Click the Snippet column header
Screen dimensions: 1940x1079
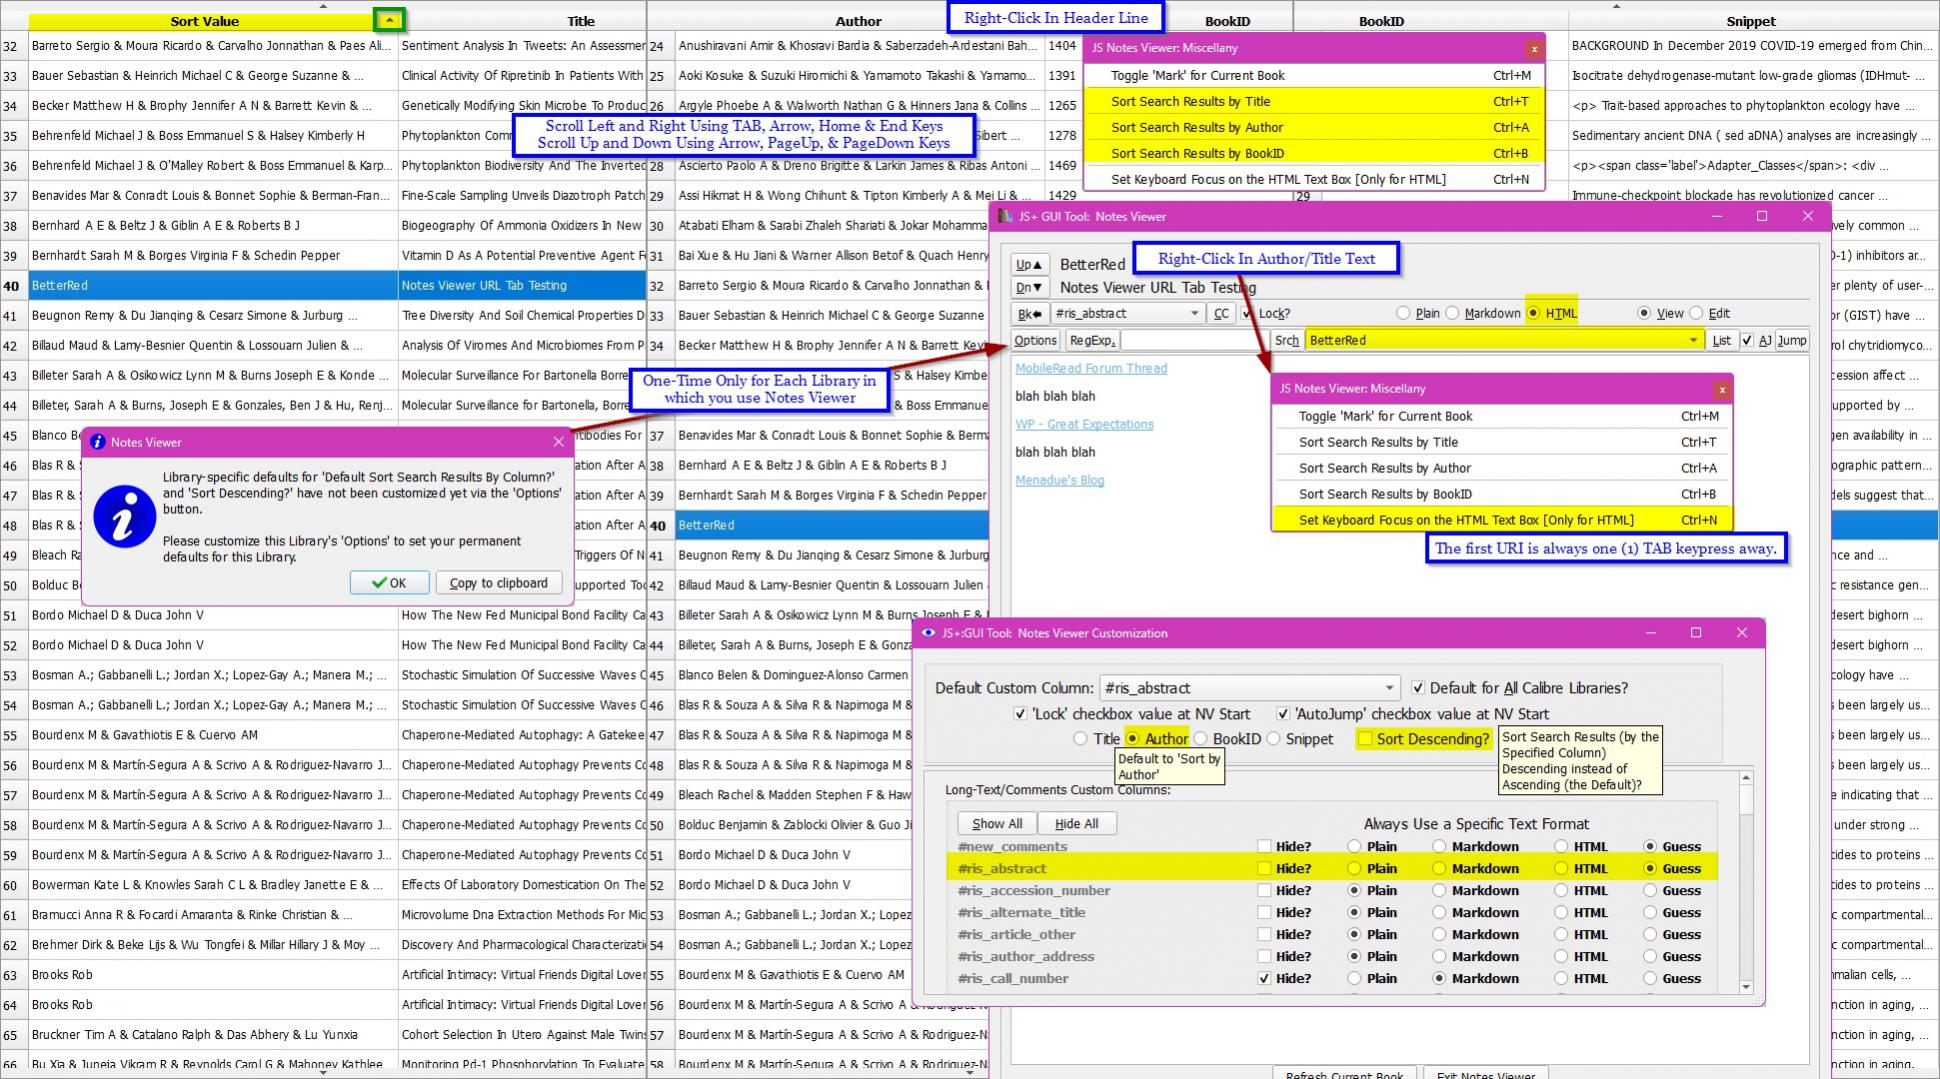tap(1750, 21)
